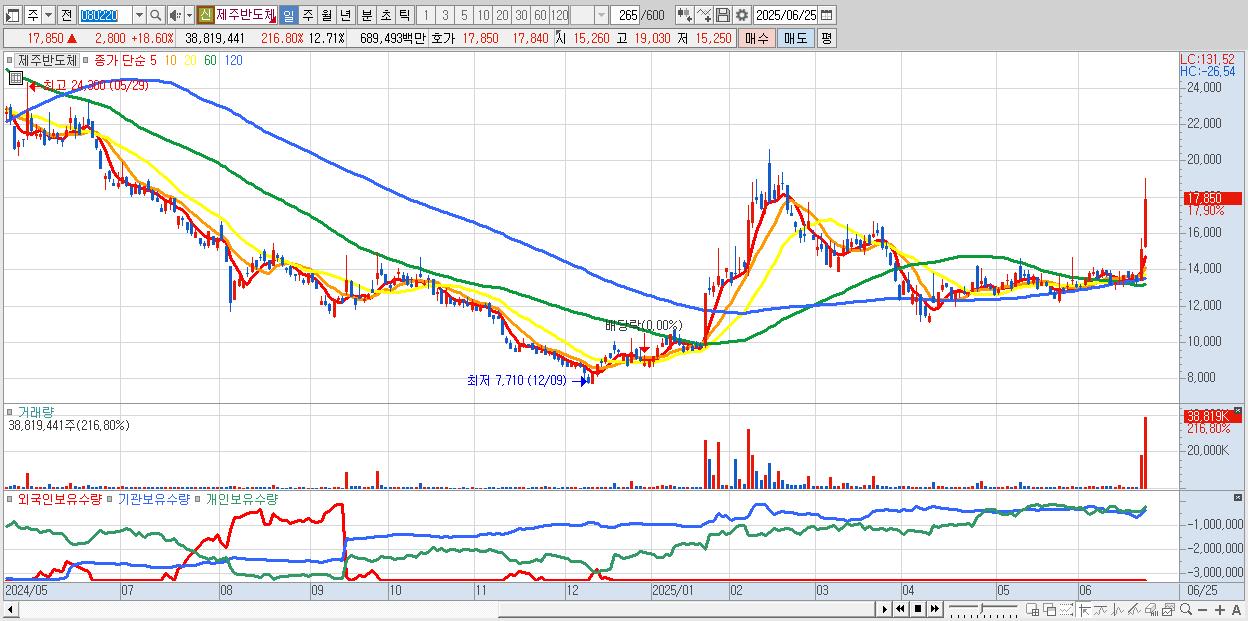
Task: Open the dropdown arrow after interval 120
Action: [601, 15]
